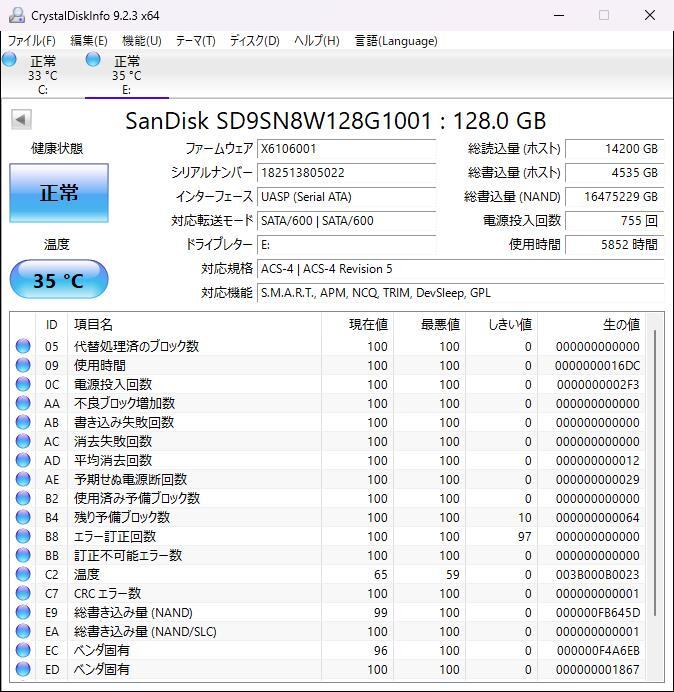
Task: Click the status orb for attribute B4
Action: 23,517
